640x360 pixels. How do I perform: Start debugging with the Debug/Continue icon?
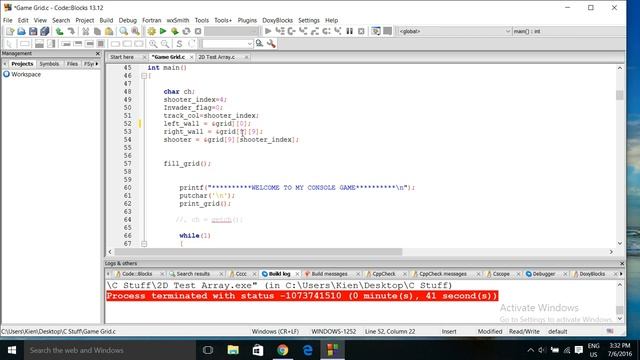[268, 31]
